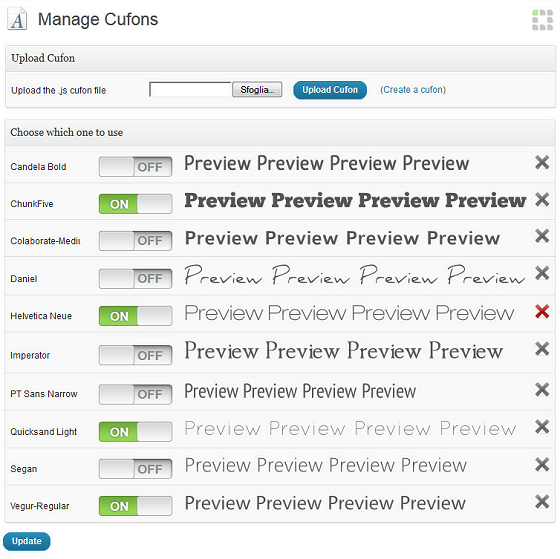The image size is (560, 559).
Task: Turn on the Segan toggle
Action: pyautogui.click(x=135, y=469)
